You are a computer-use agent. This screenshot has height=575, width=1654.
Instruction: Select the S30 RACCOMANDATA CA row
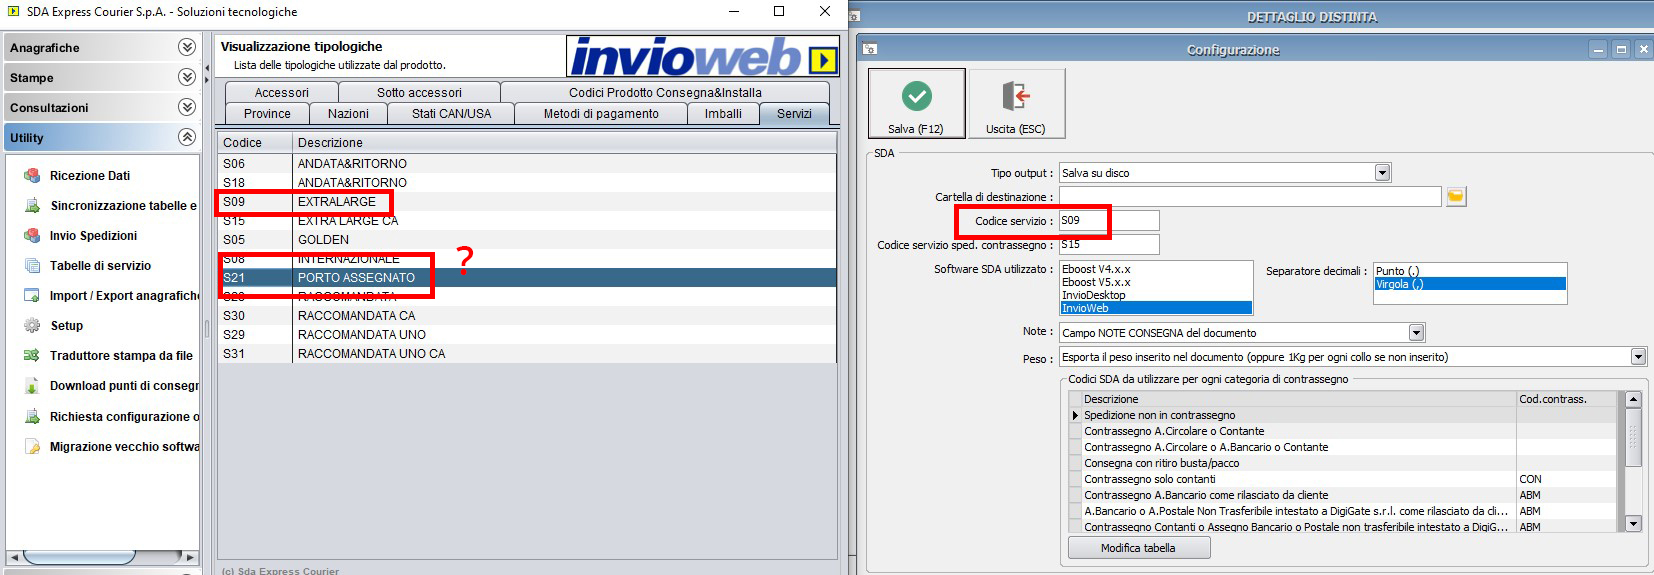point(527,315)
